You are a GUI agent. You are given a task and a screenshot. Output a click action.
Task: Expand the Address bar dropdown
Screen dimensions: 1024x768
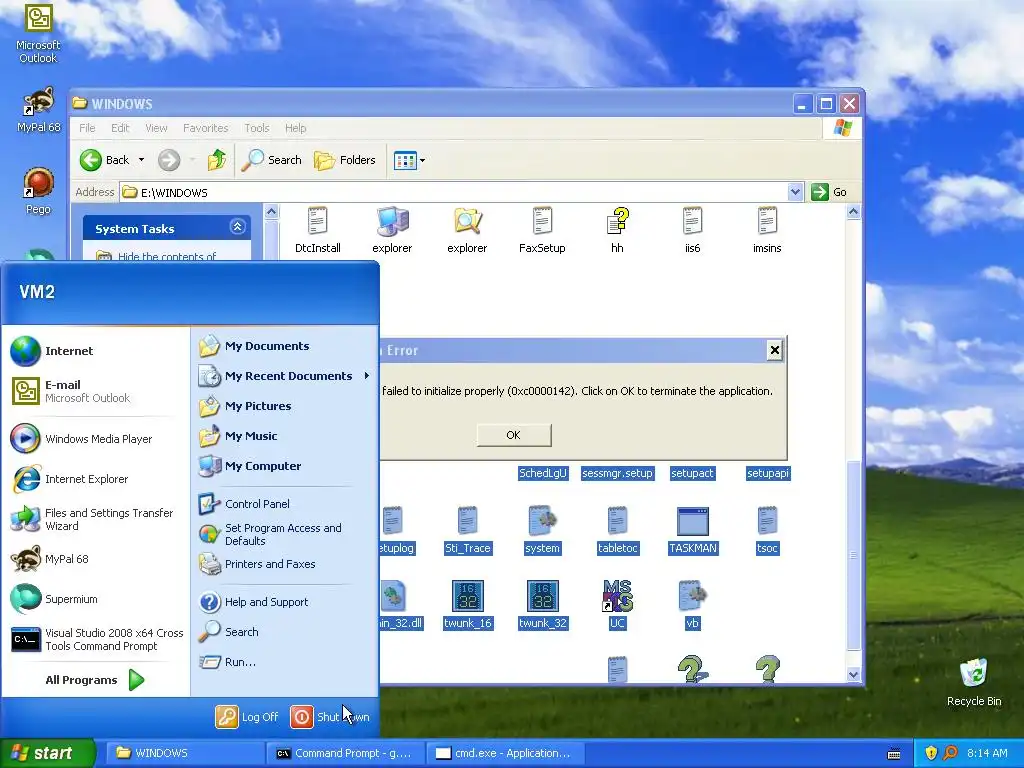click(x=795, y=192)
